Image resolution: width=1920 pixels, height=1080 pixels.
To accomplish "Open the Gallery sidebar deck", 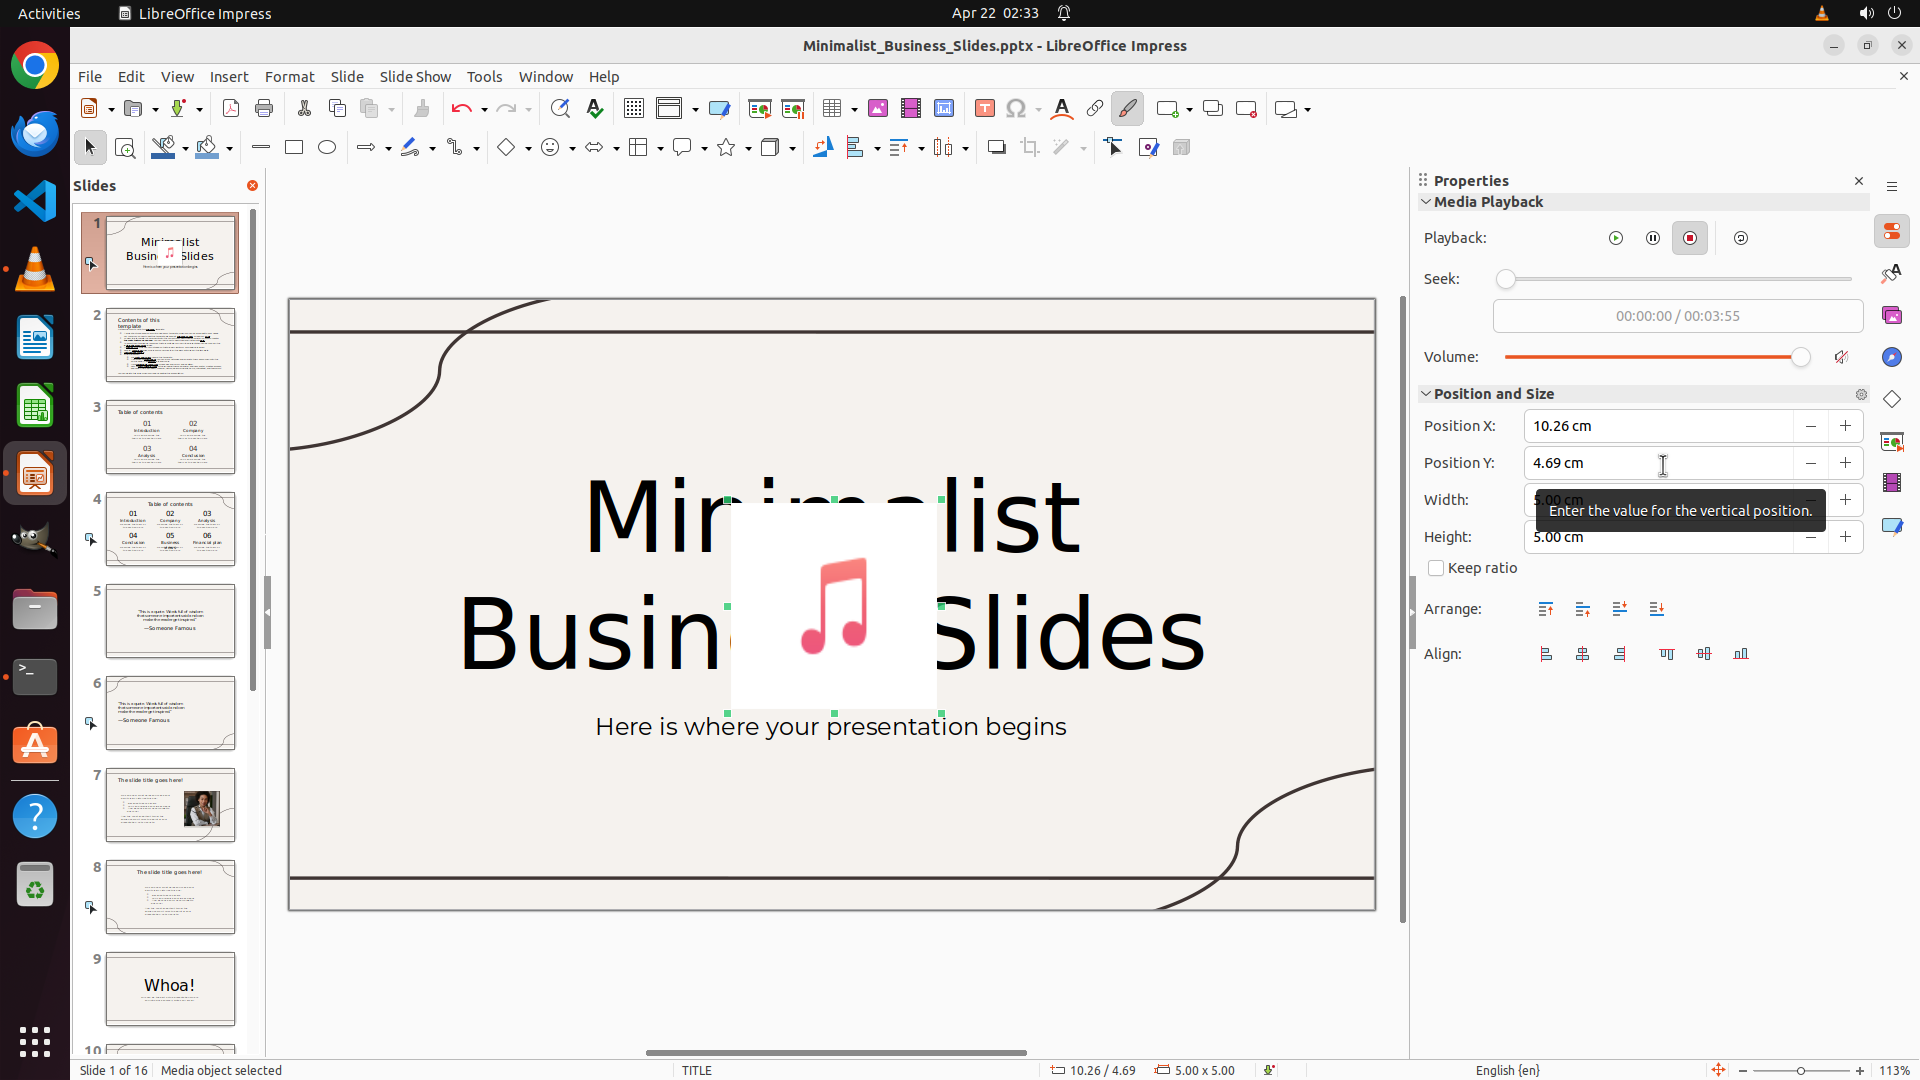I will click(1891, 315).
